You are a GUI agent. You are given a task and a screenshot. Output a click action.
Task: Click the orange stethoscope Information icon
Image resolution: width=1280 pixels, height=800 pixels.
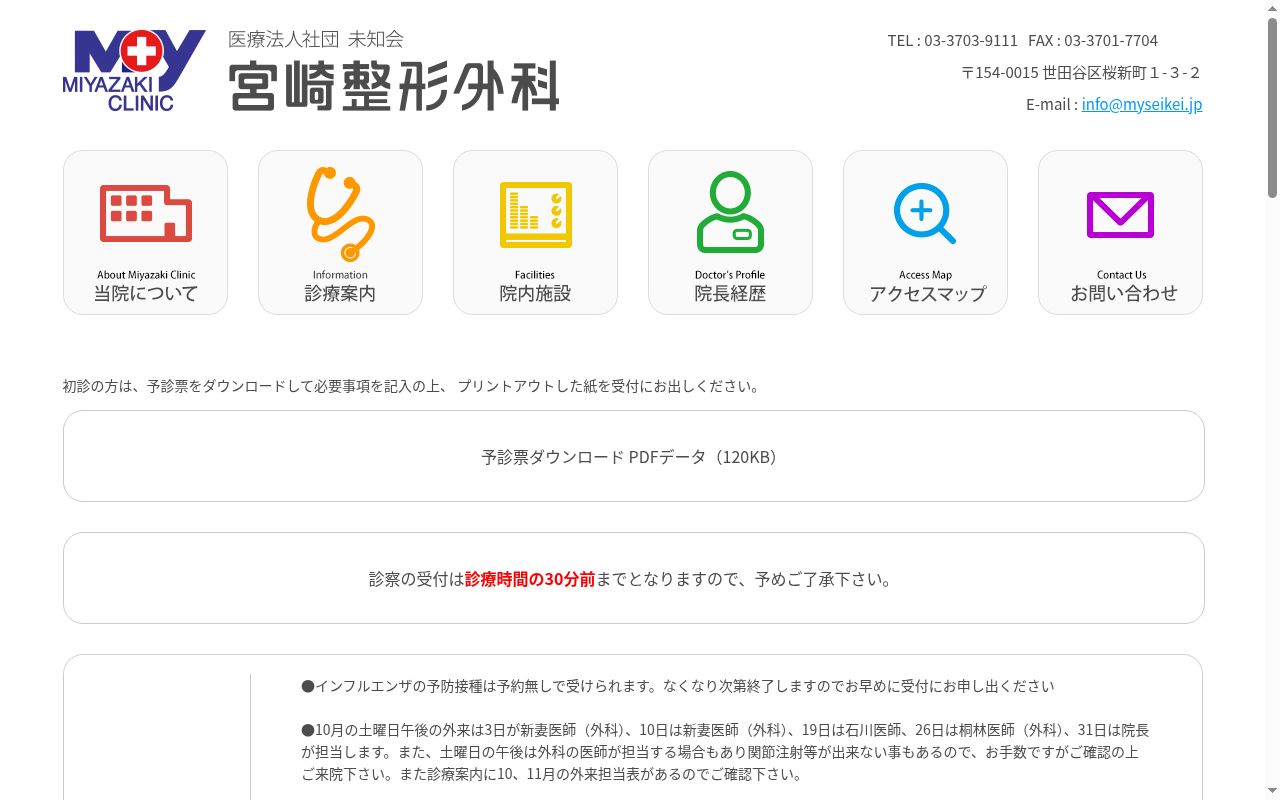[340, 214]
